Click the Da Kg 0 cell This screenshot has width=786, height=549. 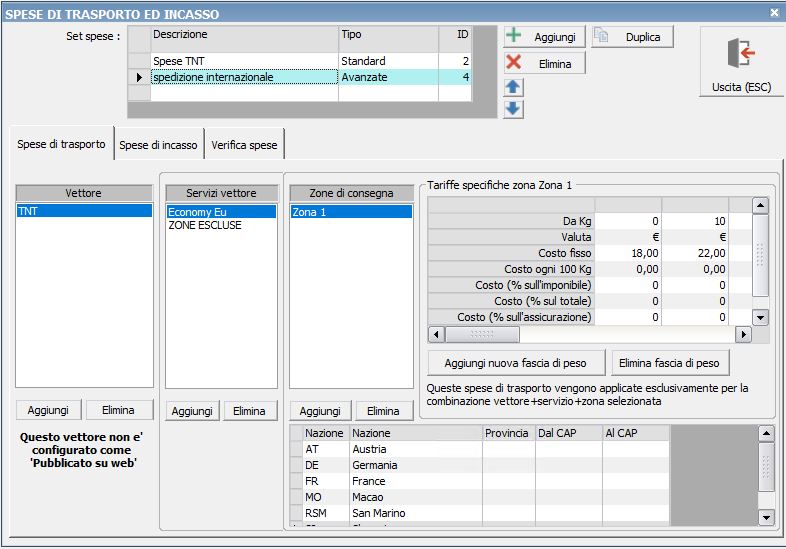pyautogui.click(x=628, y=221)
